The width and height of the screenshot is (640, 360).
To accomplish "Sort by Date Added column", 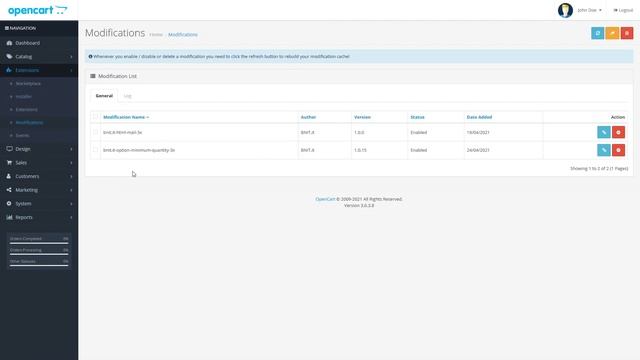I will [479, 117].
